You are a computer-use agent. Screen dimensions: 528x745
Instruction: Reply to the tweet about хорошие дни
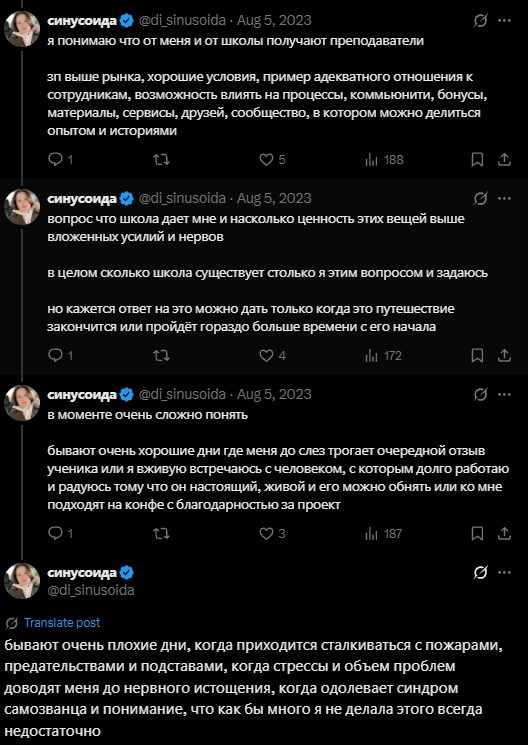(x=60, y=534)
